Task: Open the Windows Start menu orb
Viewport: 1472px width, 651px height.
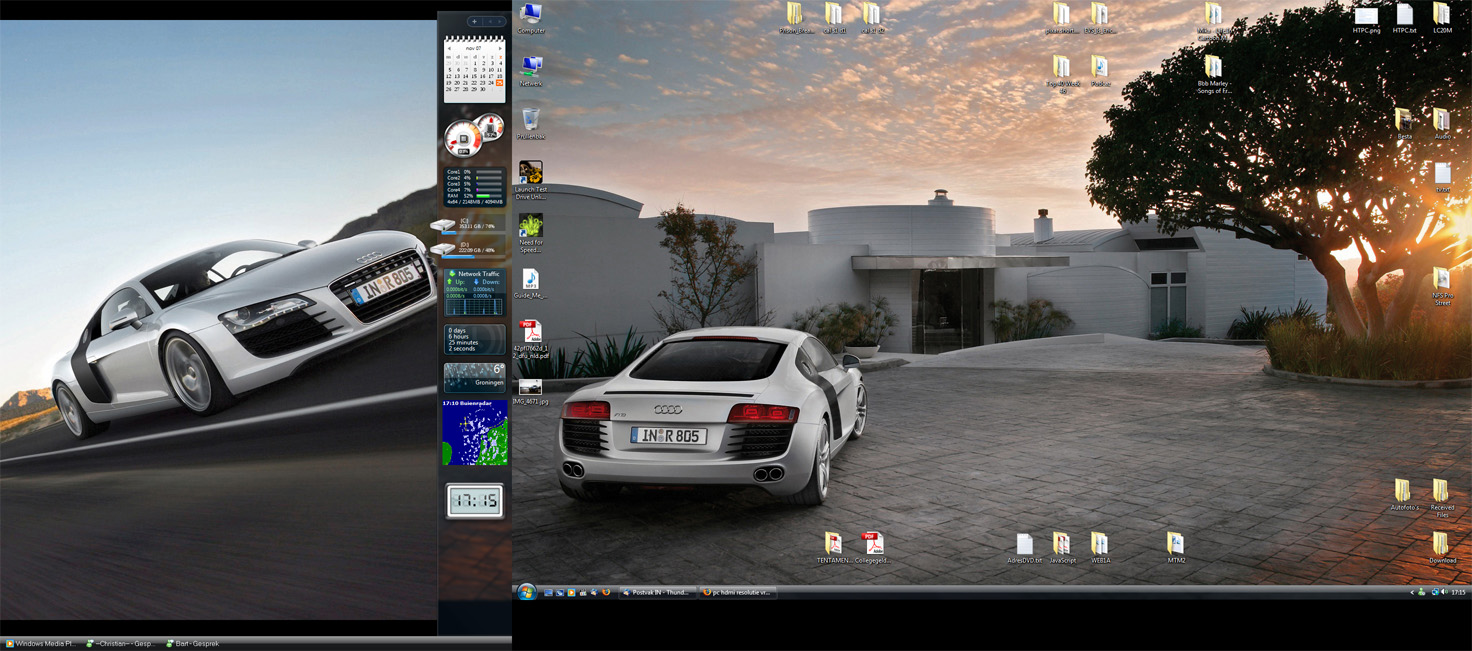Action: [526, 592]
